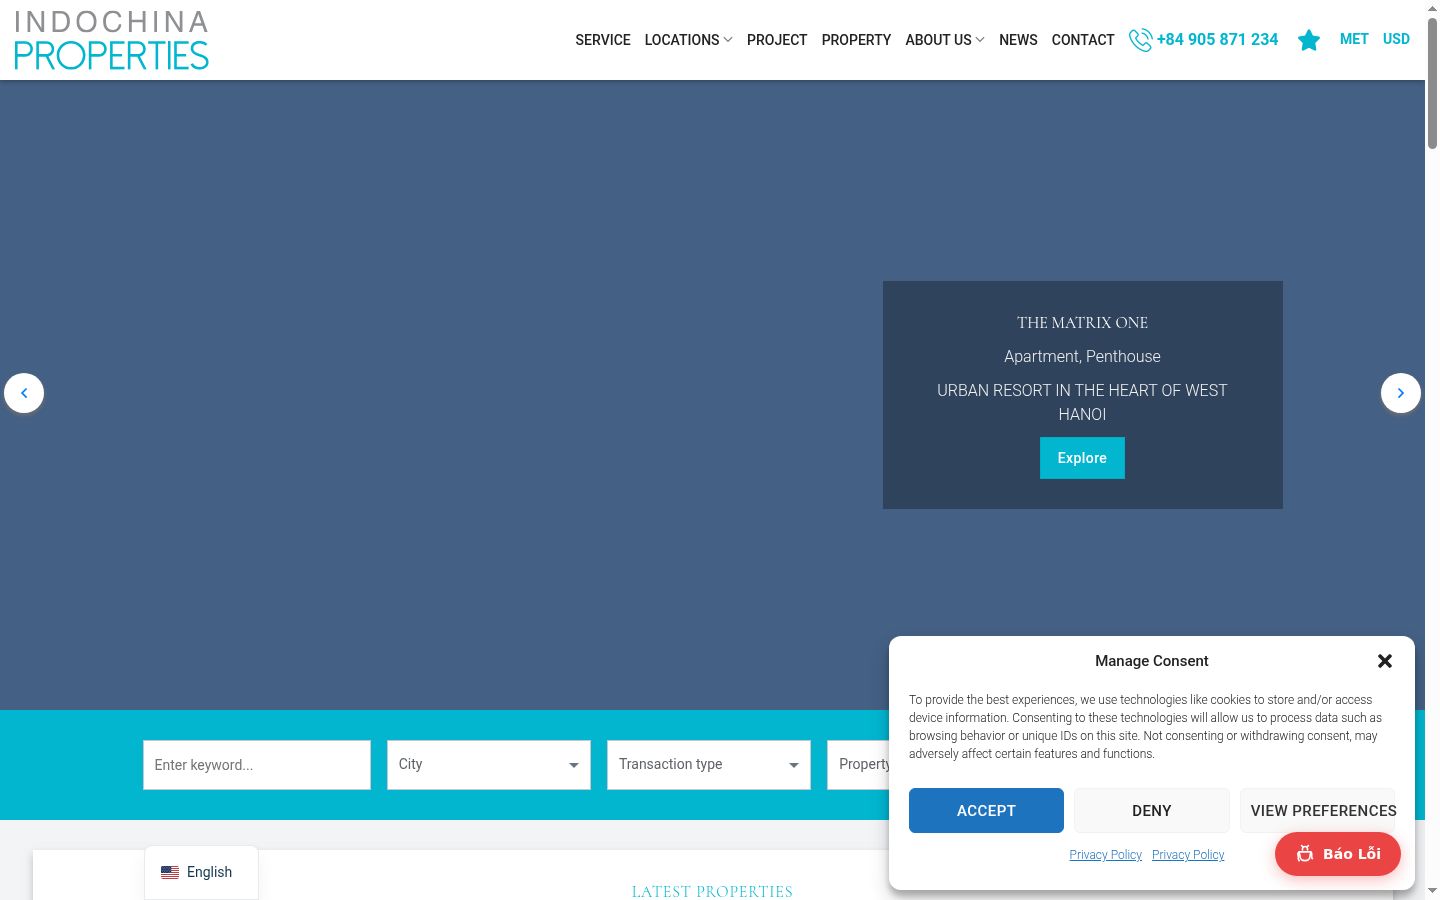The image size is (1440, 900).
Task: Click the page vertical scrollbar thumb
Action: [x=1432, y=84]
